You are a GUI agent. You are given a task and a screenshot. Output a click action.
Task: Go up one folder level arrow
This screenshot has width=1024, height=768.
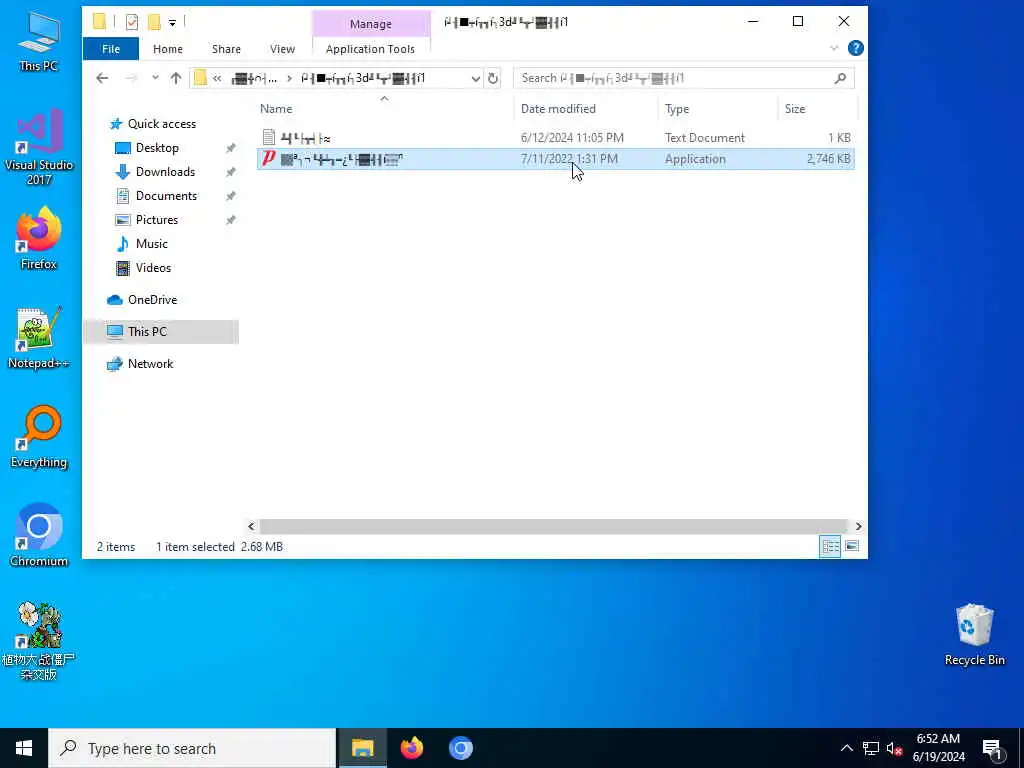[x=176, y=78]
